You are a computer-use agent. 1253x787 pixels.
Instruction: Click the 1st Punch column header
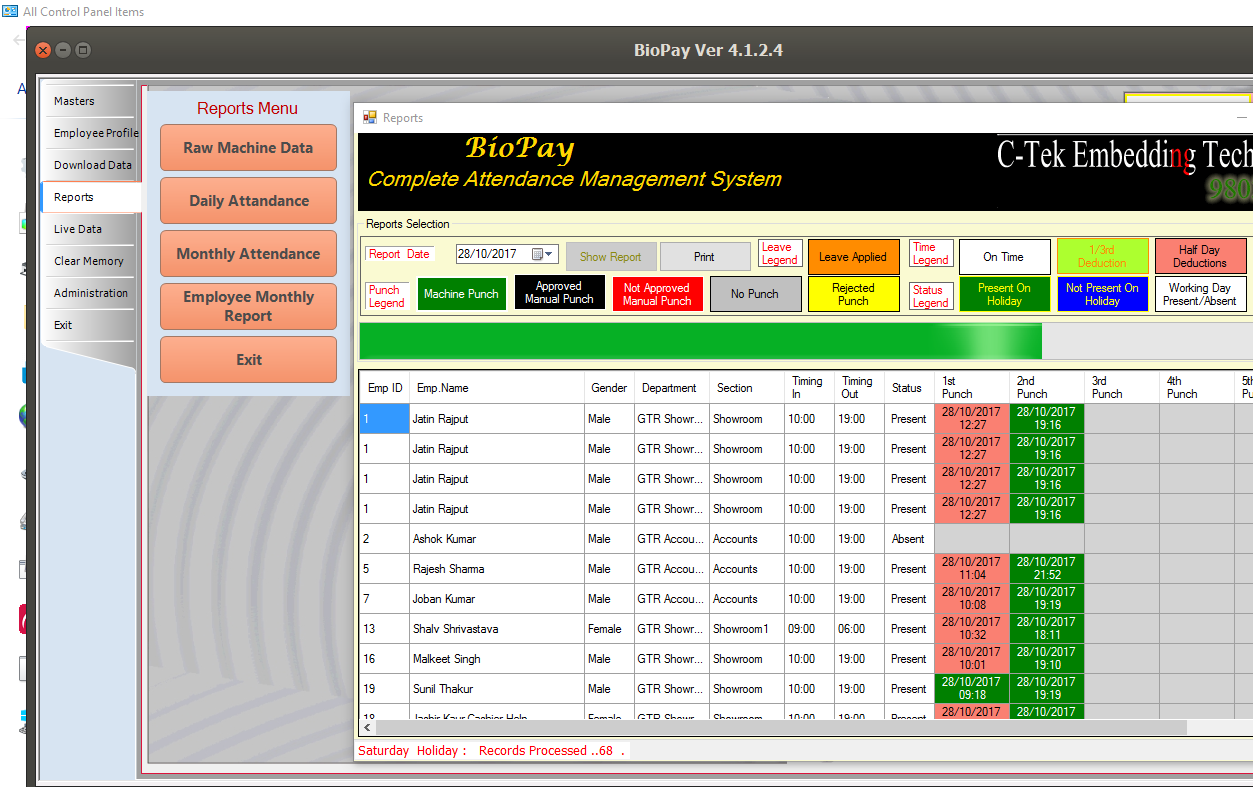click(x=972, y=388)
